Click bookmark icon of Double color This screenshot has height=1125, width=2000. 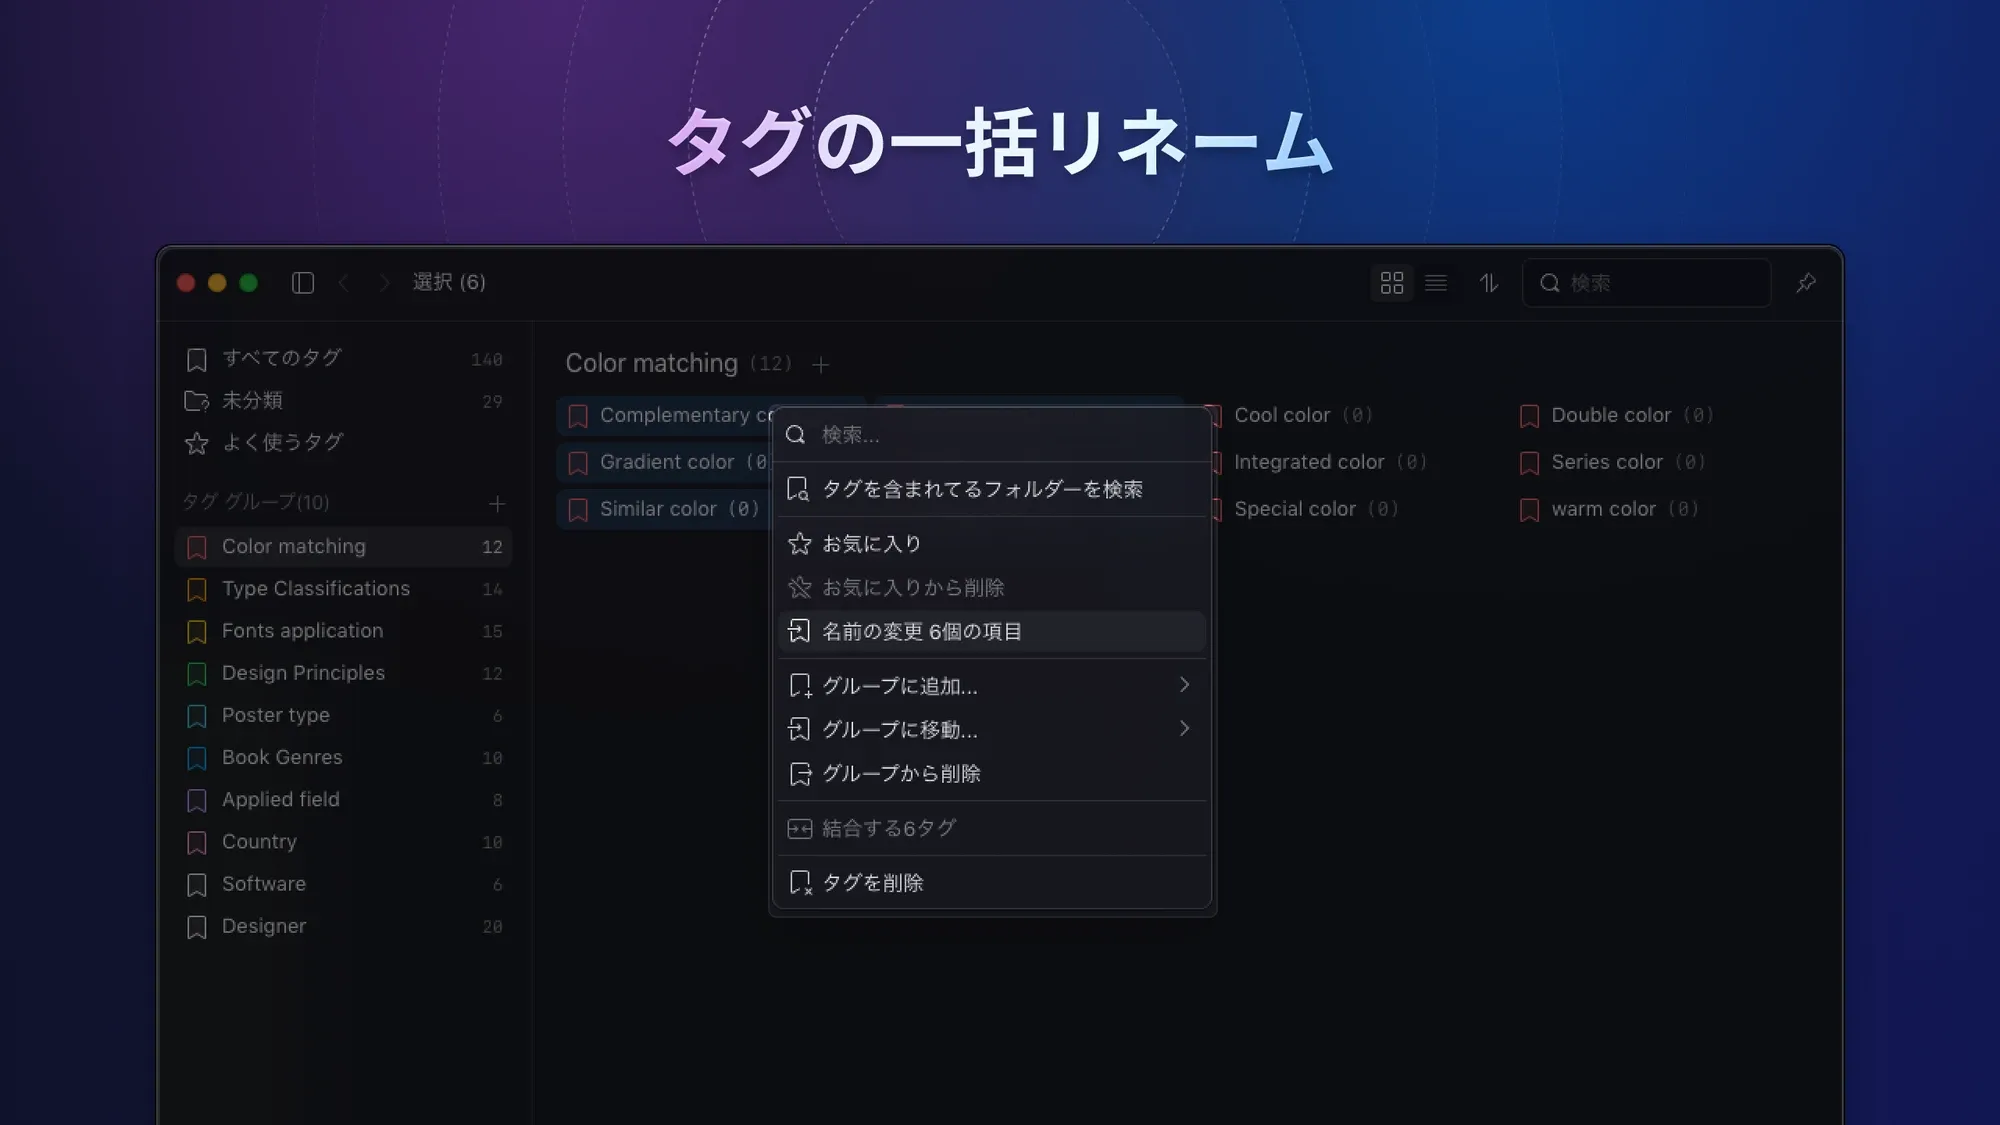point(1529,416)
